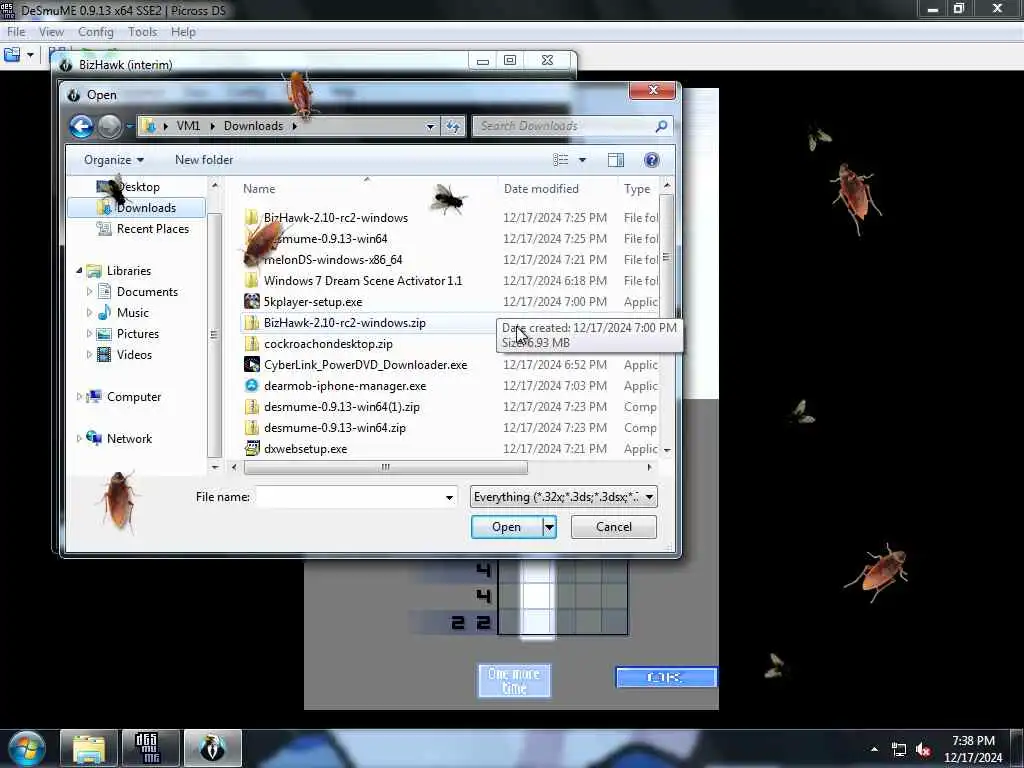Expand the Videos library node
This screenshot has height=768, width=1024.
89,355
